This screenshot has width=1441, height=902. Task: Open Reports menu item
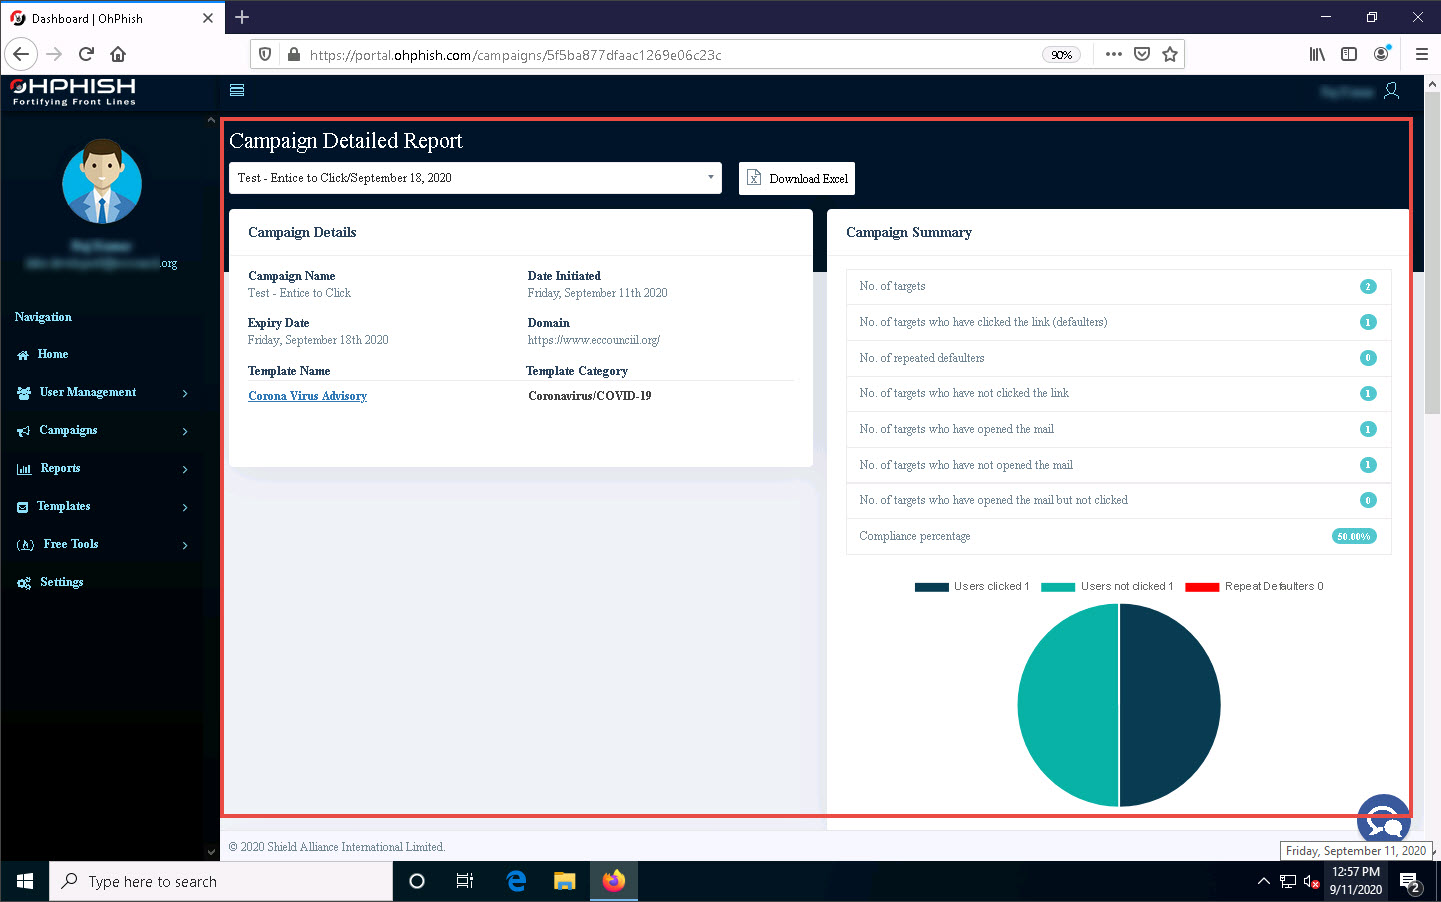pos(60,468)
